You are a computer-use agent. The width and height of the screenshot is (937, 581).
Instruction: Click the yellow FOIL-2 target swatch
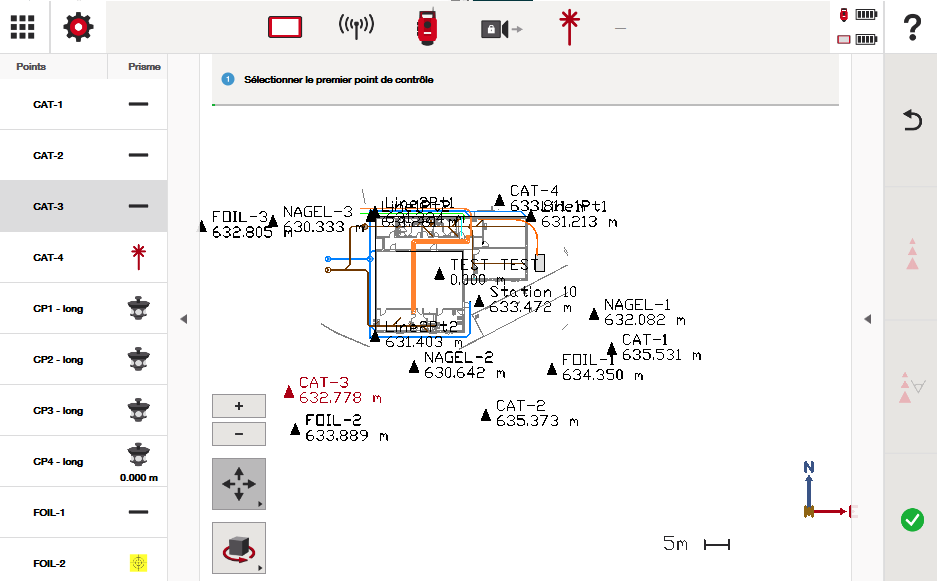[x=138, y=563]
